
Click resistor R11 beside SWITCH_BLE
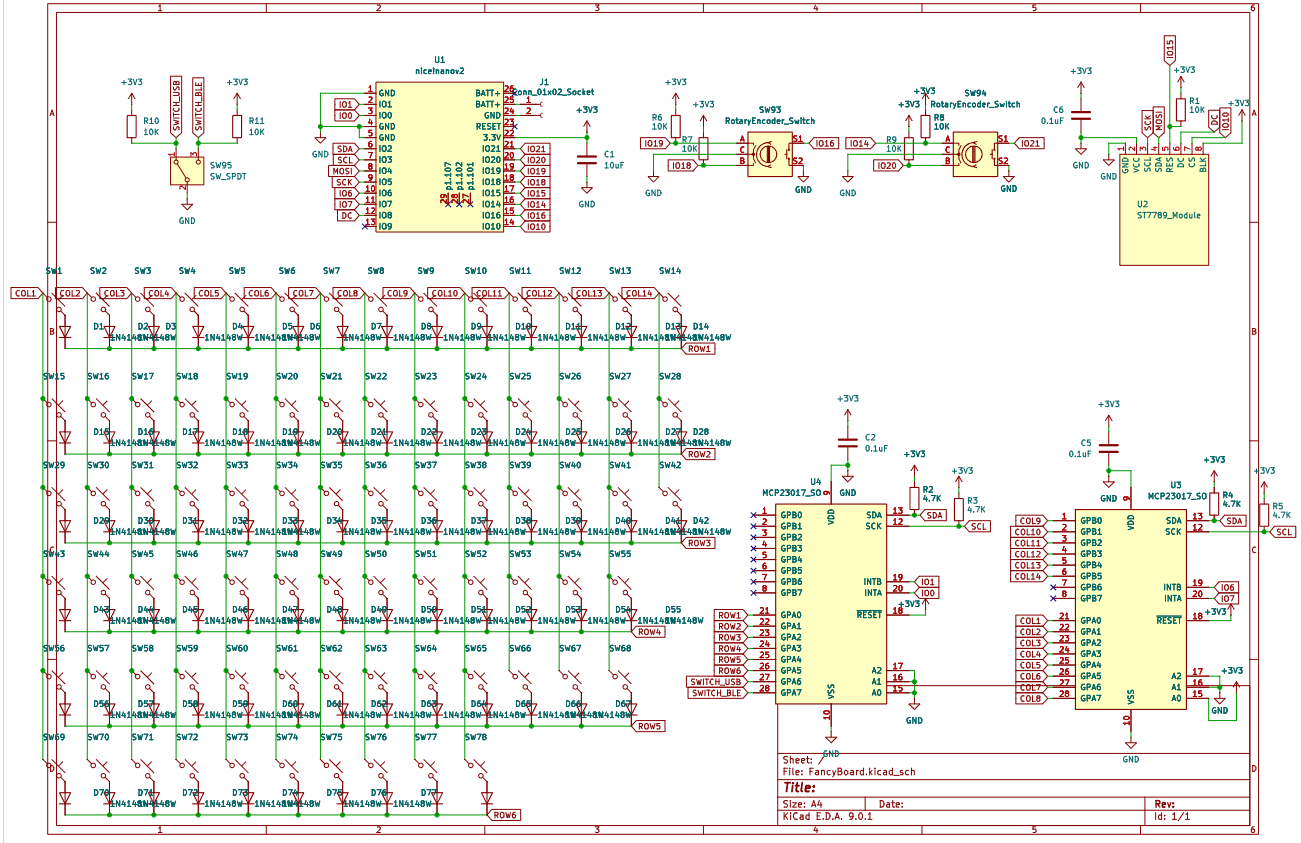[x=237, y=126]
